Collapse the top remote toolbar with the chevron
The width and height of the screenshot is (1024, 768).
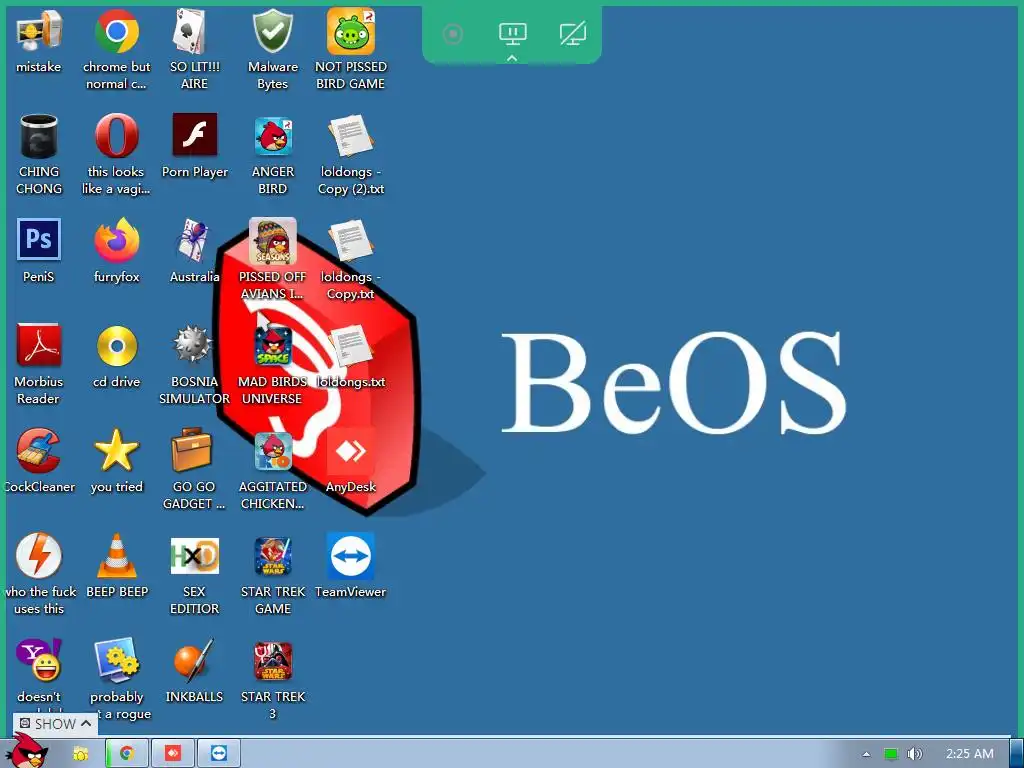(512, 58)
